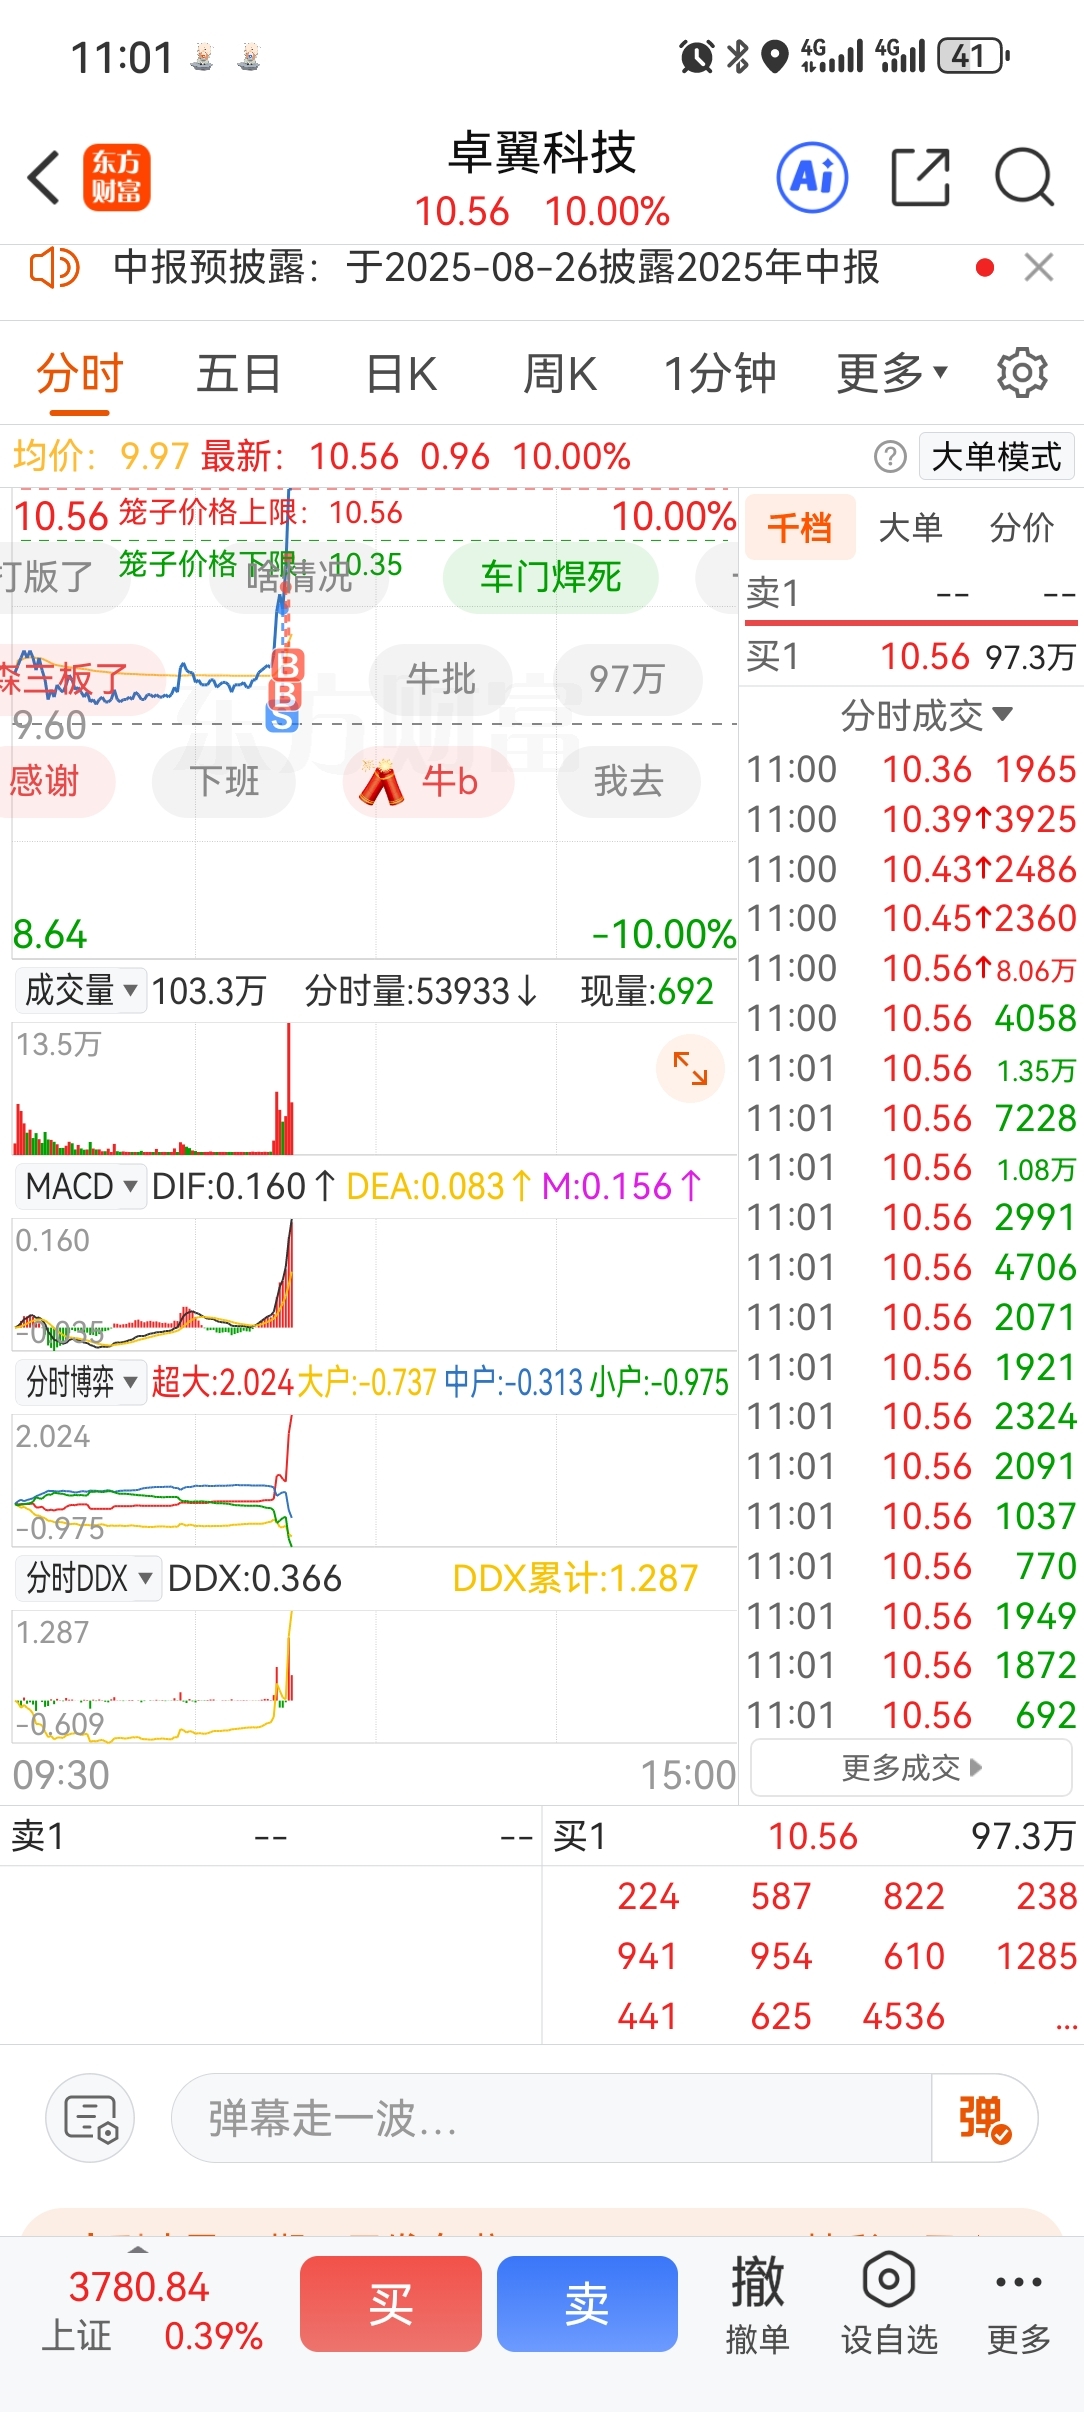This screenshot has height=2412, width=1084.
Task: Tap the 11:01 10.56 1.35万 trade row
Action: [911, 1068]
